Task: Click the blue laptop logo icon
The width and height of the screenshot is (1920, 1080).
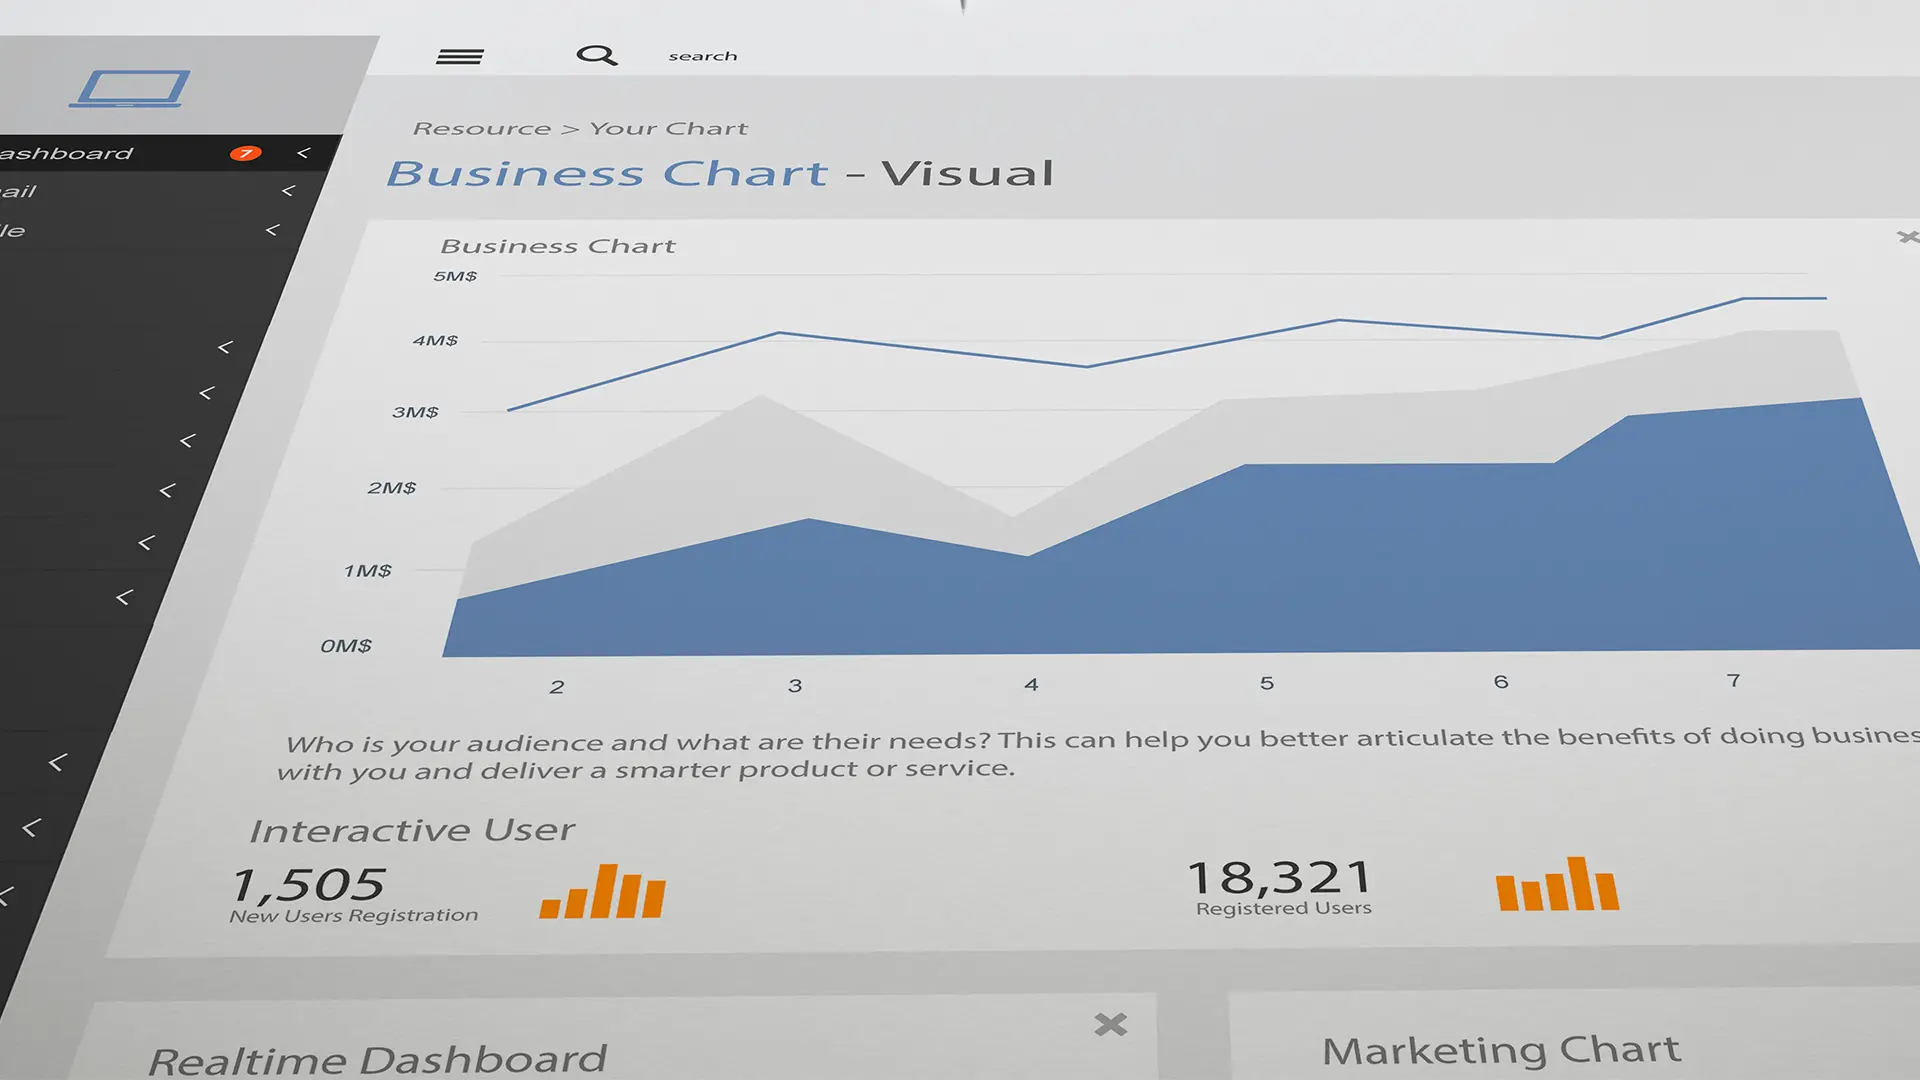Action: pyautogui.click(x=130, y=88)
